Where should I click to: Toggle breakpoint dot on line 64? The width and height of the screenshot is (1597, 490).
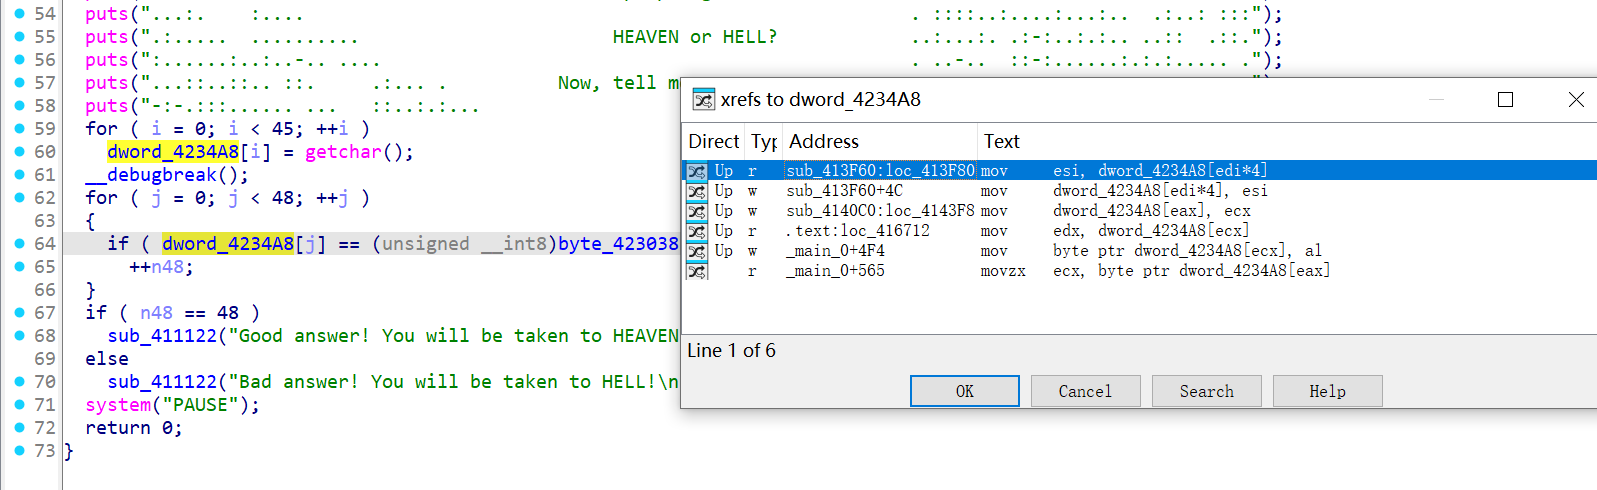tap(20, 243)
